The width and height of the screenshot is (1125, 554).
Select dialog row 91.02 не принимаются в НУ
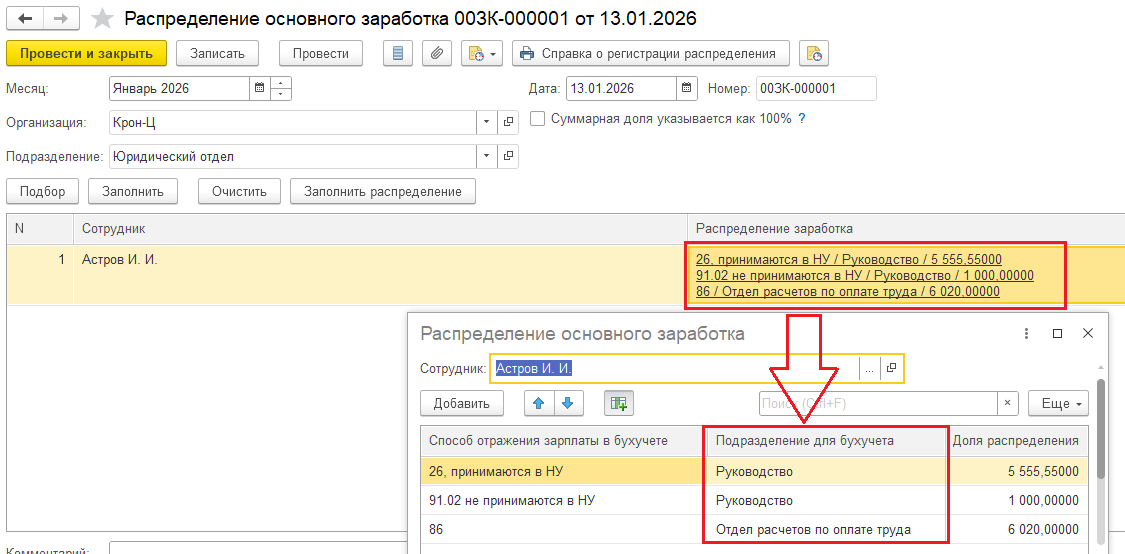pos(563,500)
